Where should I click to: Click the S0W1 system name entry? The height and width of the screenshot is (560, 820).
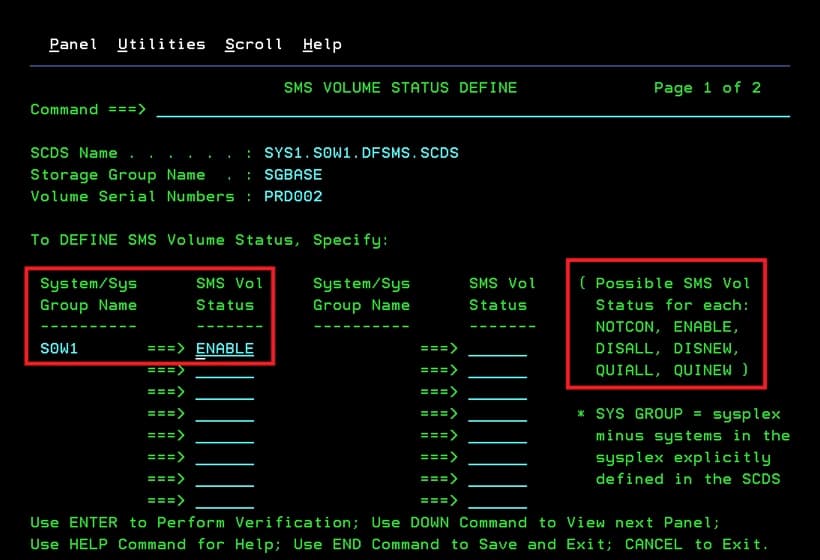[x=59, y=349]
